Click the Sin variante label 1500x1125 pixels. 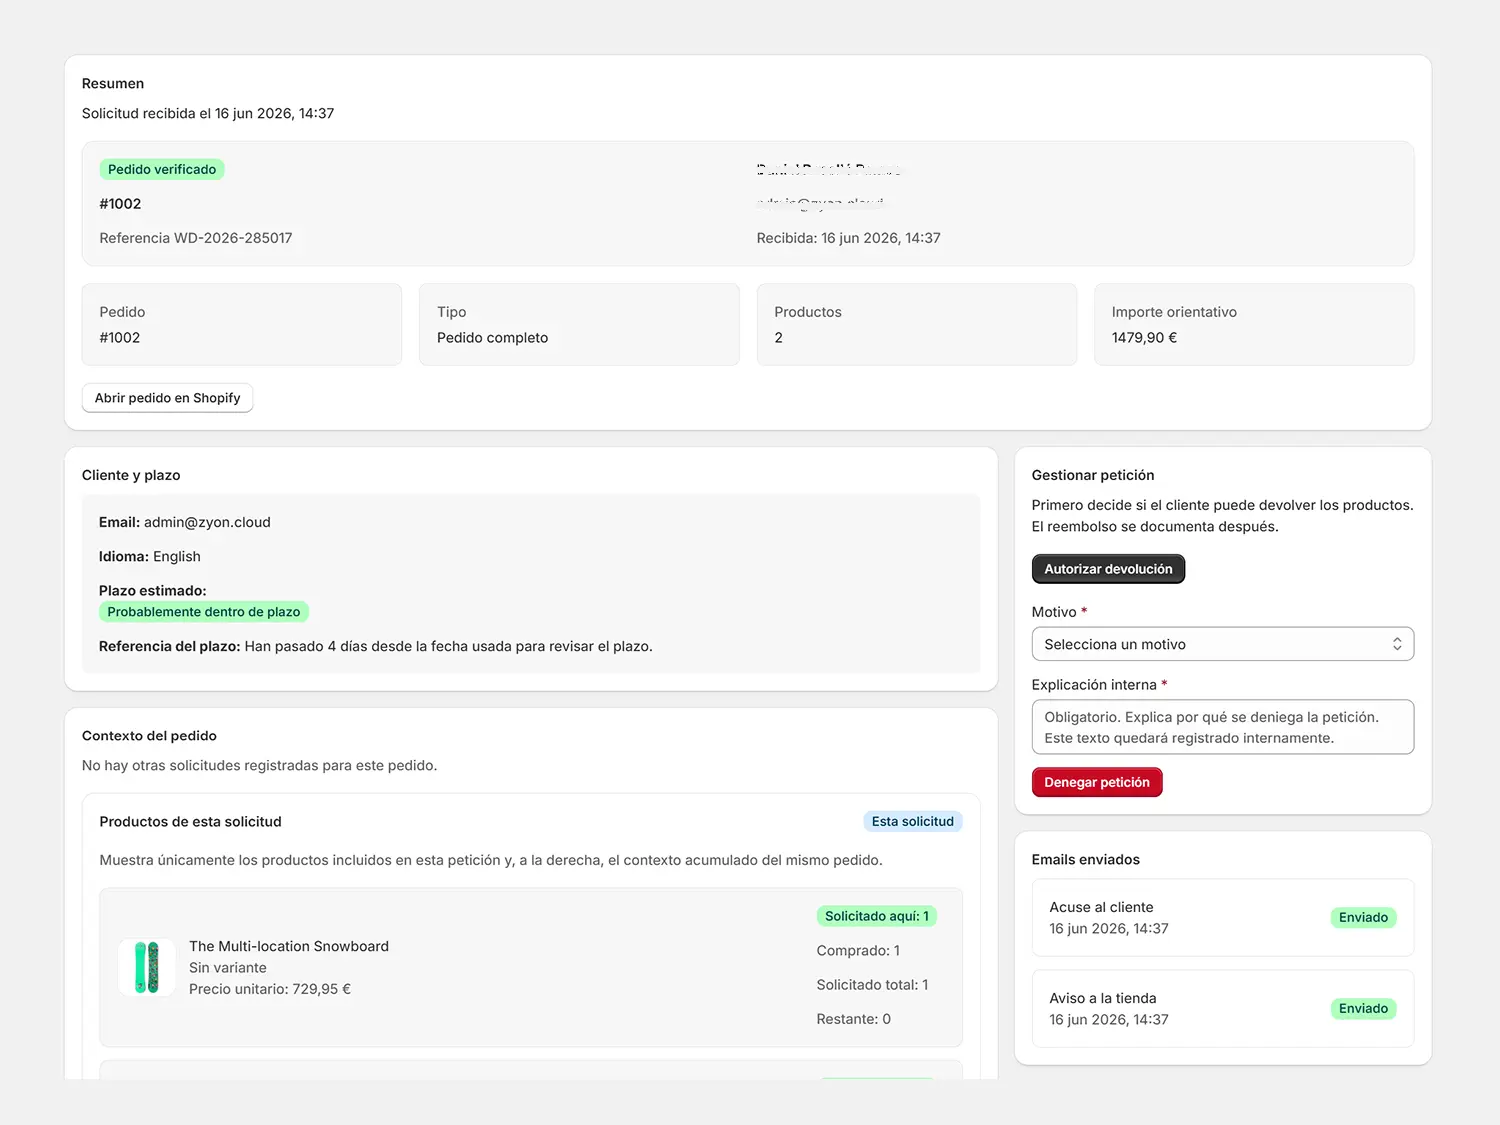pyautogui.click(x=228, y=968)
